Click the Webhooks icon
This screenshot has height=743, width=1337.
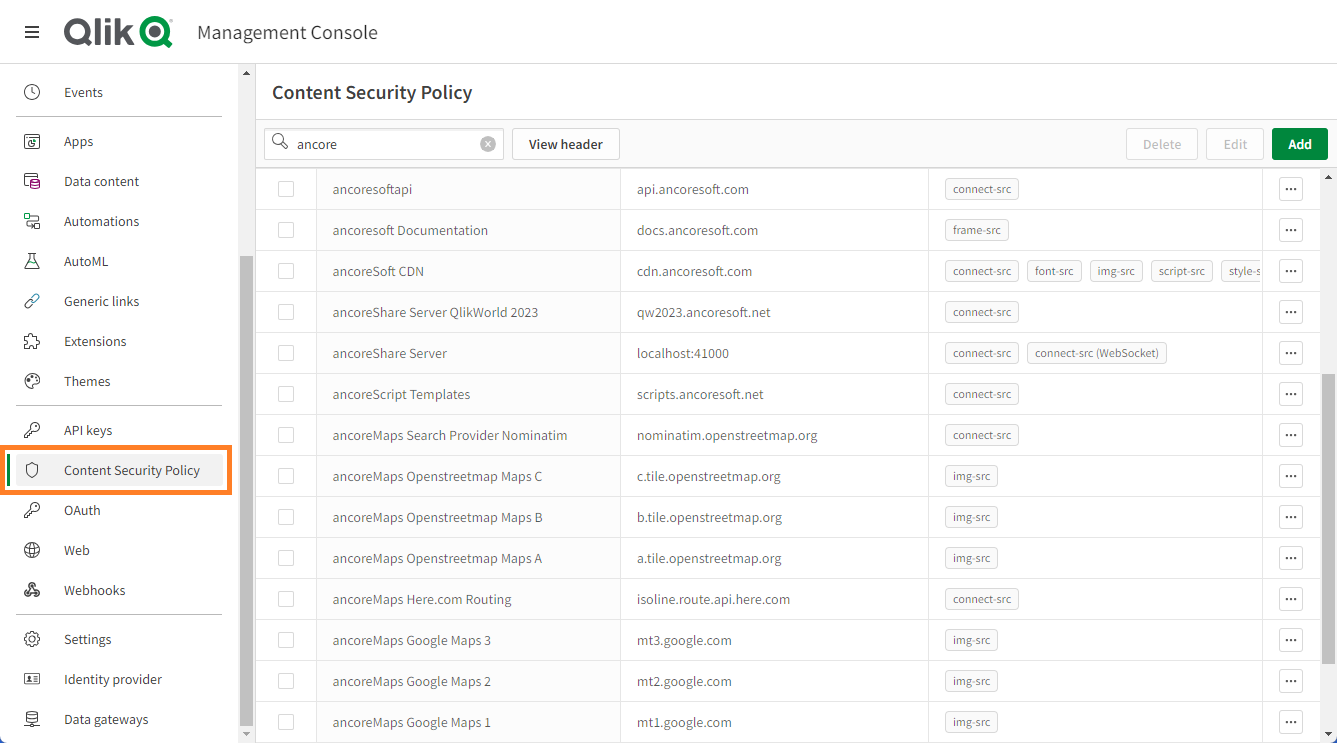point(32,590)
